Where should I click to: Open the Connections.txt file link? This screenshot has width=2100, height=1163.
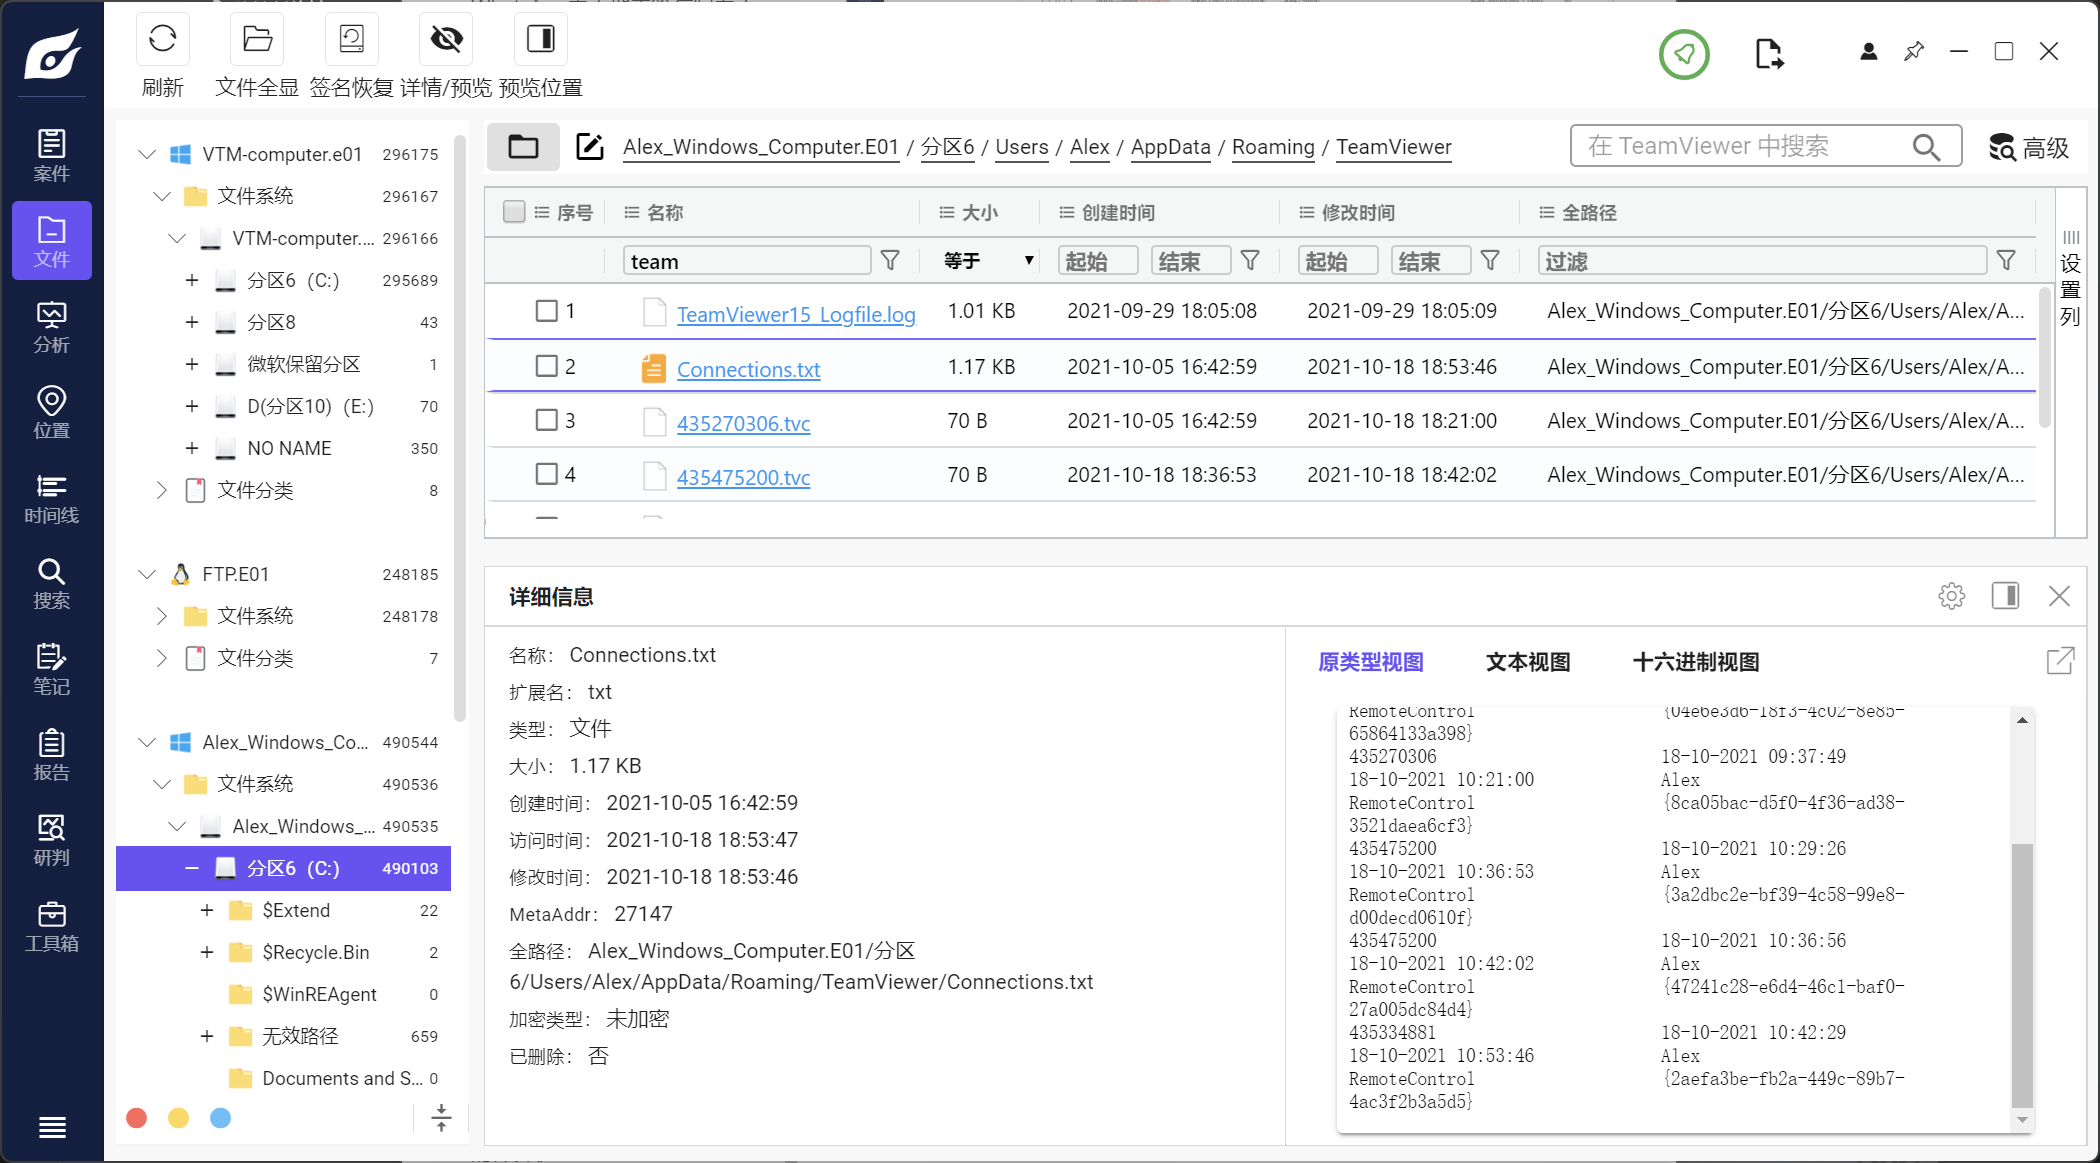click(748, 369)
